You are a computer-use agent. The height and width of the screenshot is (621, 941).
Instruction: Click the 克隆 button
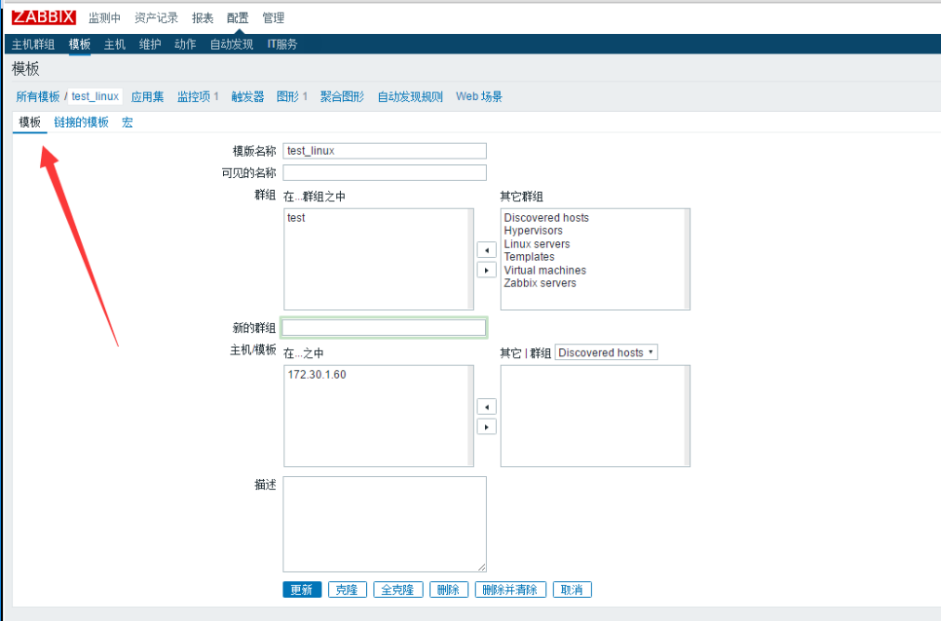point(347,590)
